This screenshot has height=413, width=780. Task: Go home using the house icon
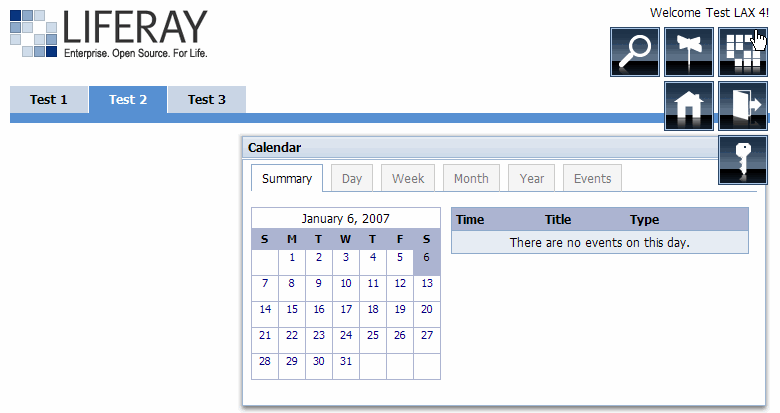coord(689,106)
